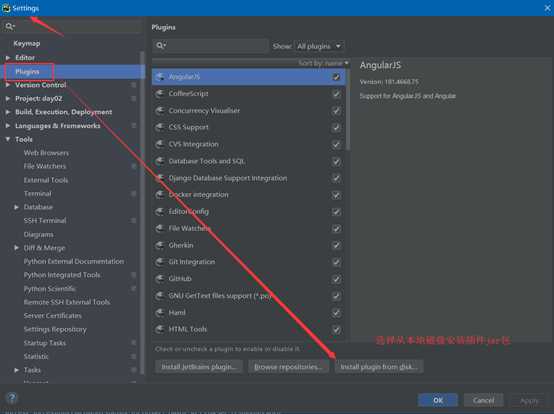Open the Web Browsers settings page
Viewport: 554px width, 414px height.
point(46,153)
